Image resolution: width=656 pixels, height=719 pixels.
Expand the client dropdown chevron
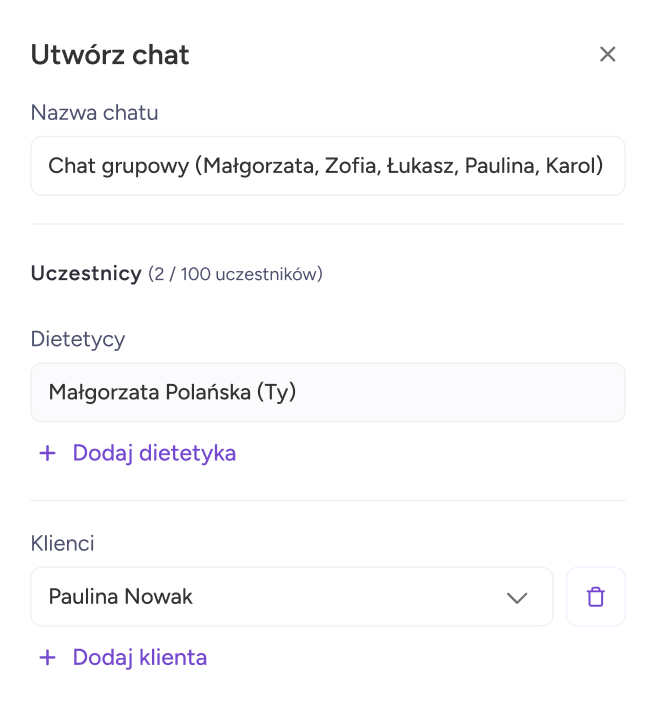pos(516,597)
